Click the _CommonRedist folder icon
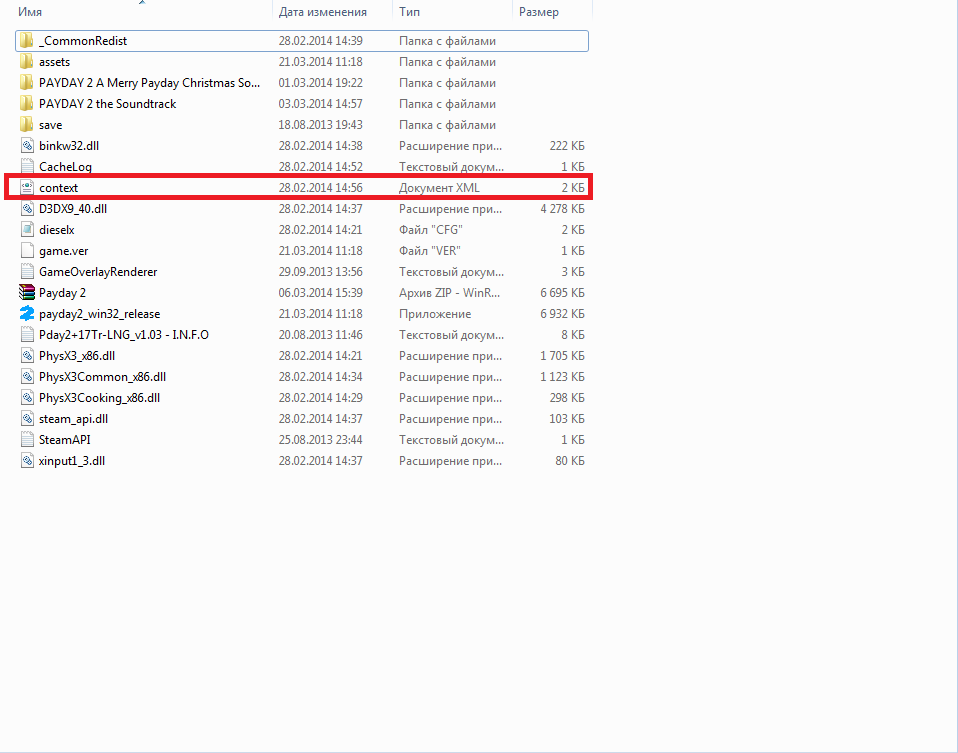Viewport: 958px width, 753px height. point(27,41)
